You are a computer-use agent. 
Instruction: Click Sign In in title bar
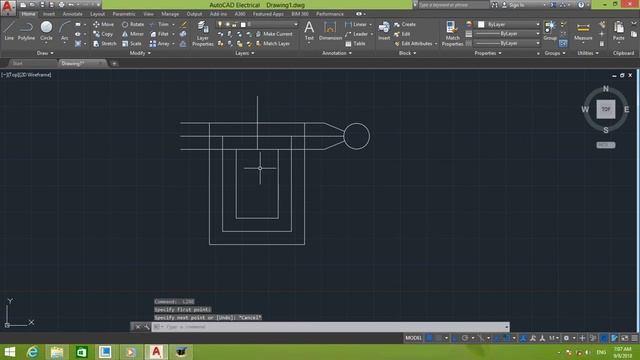(513, 5)
